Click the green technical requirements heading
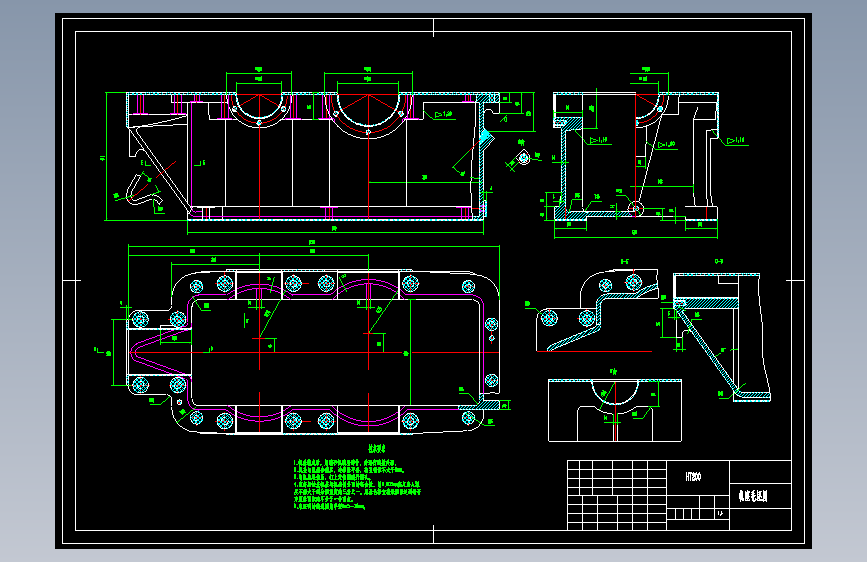Image resolution: width=867 pixels, height=562 pixels. (x=377, y=449)
